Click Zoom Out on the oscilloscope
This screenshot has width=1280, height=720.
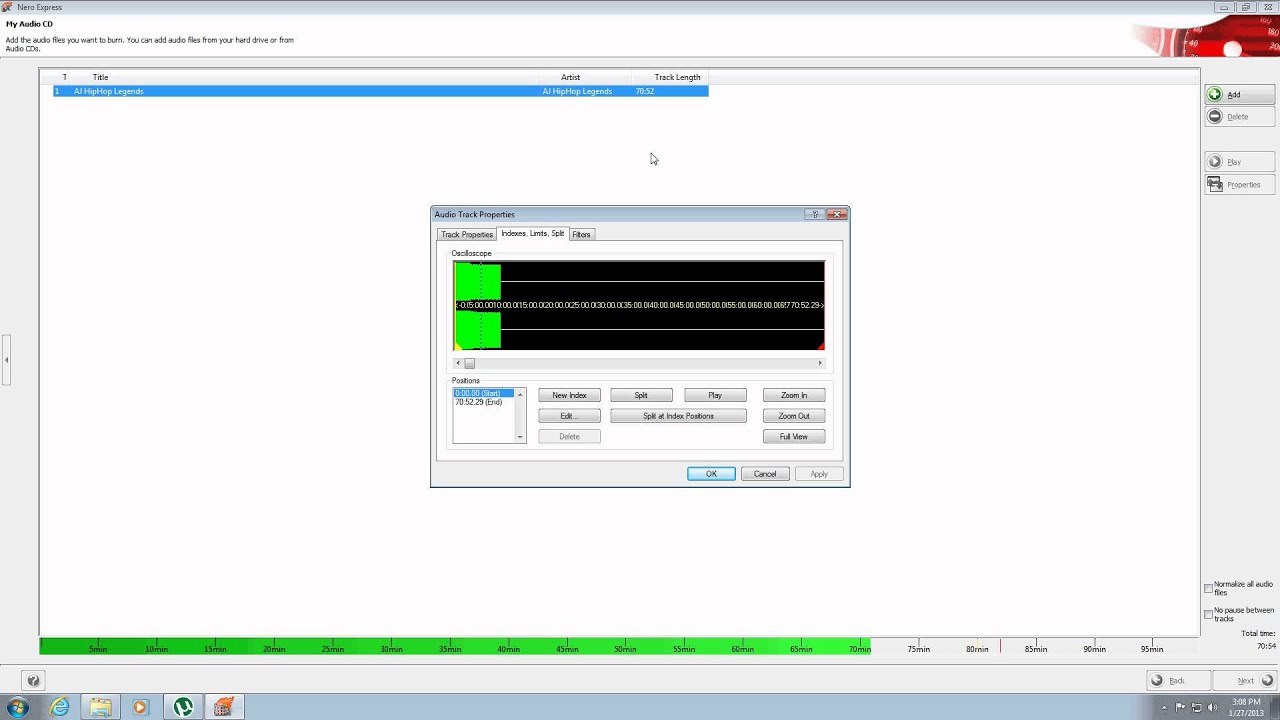794,416
